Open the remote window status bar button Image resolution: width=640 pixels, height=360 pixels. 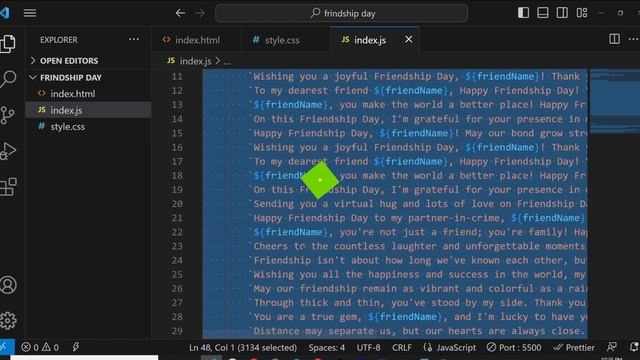point(7,347)
